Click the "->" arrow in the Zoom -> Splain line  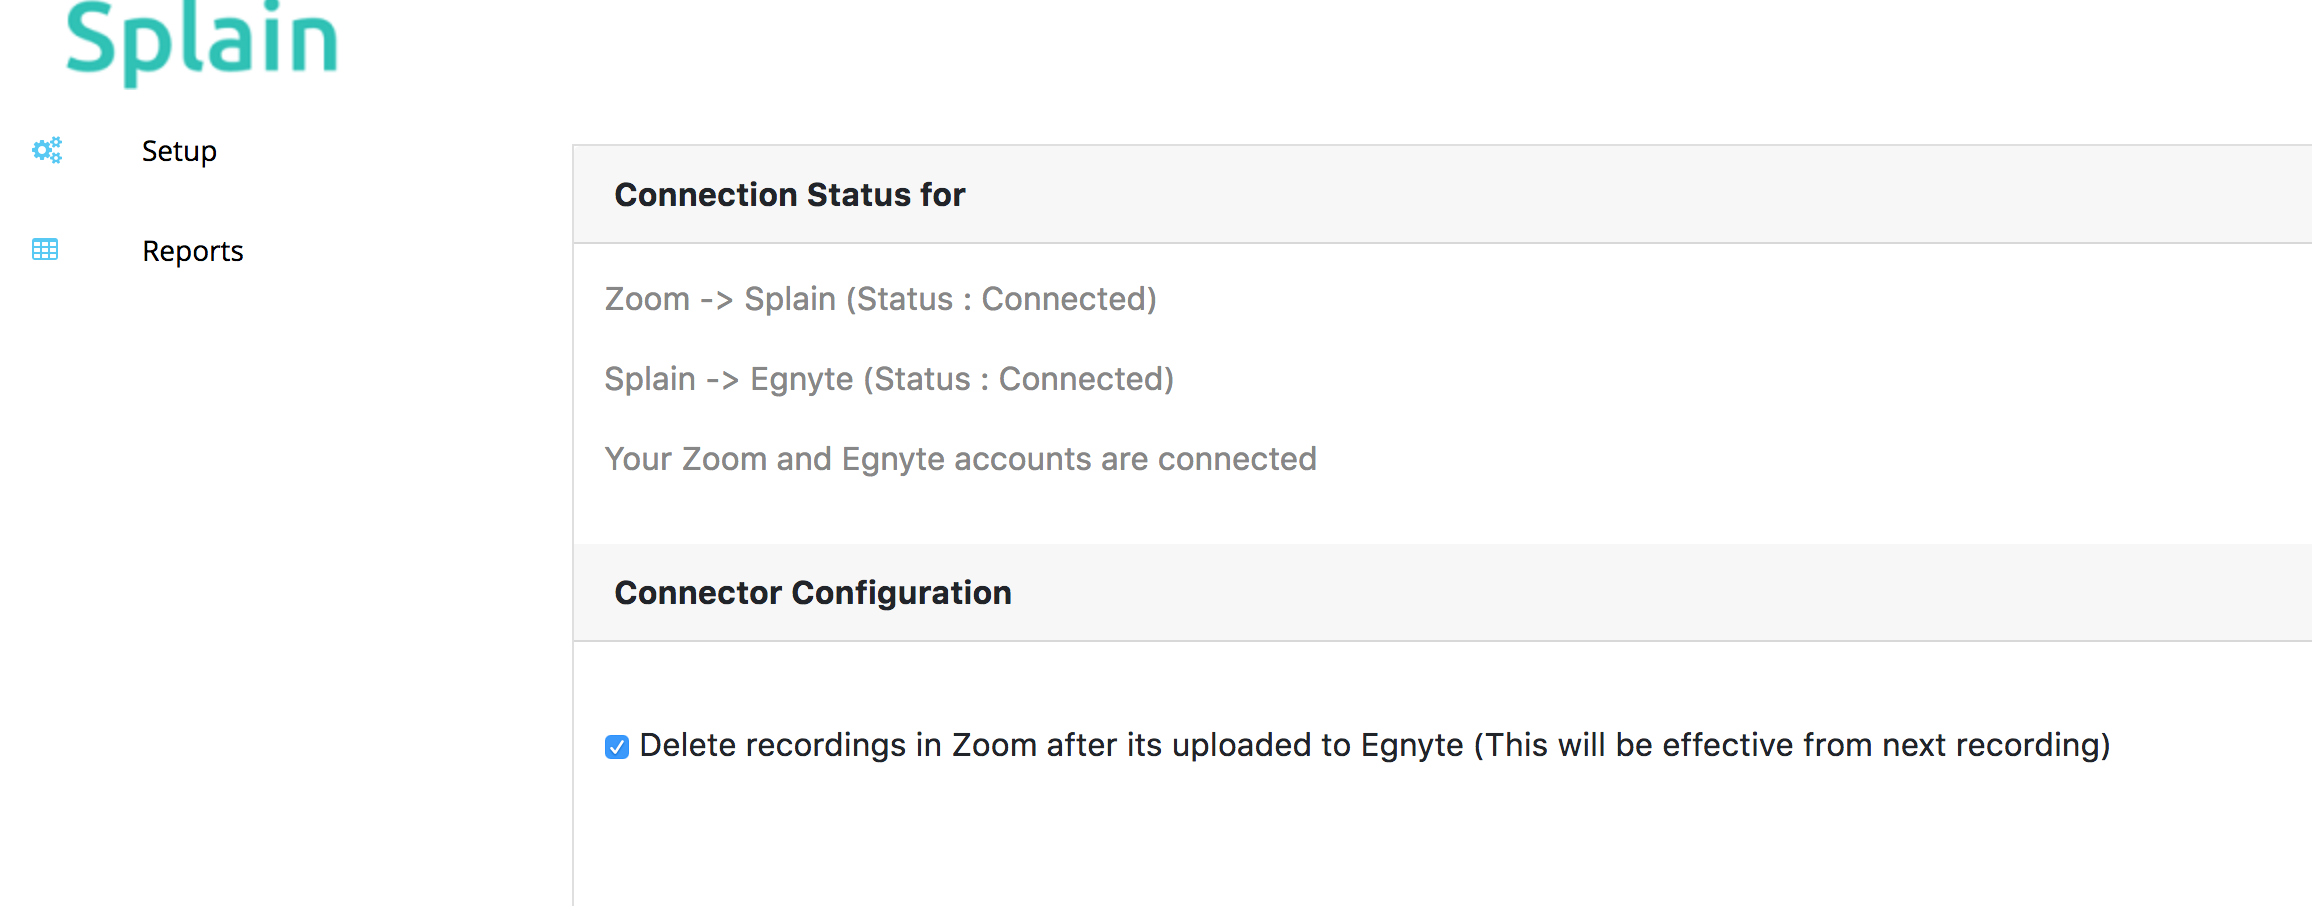[716, 299]
